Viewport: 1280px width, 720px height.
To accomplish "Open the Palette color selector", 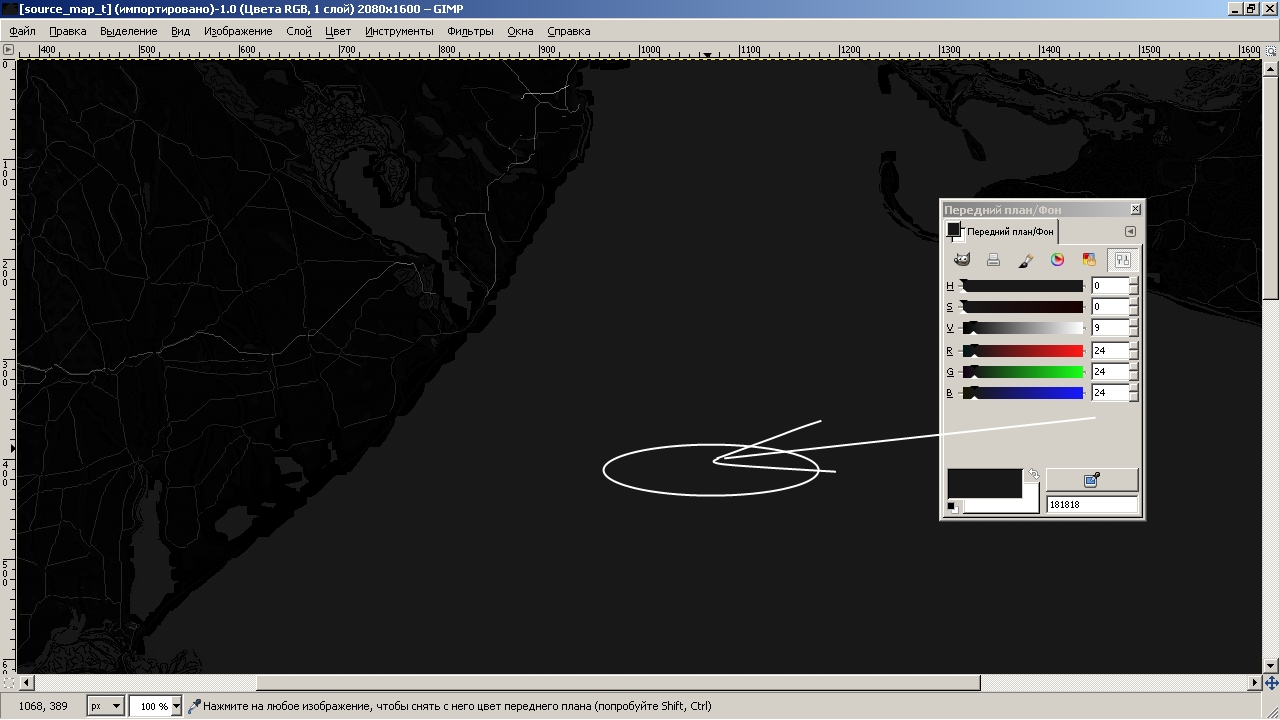I will click(x=1089, y=260).
